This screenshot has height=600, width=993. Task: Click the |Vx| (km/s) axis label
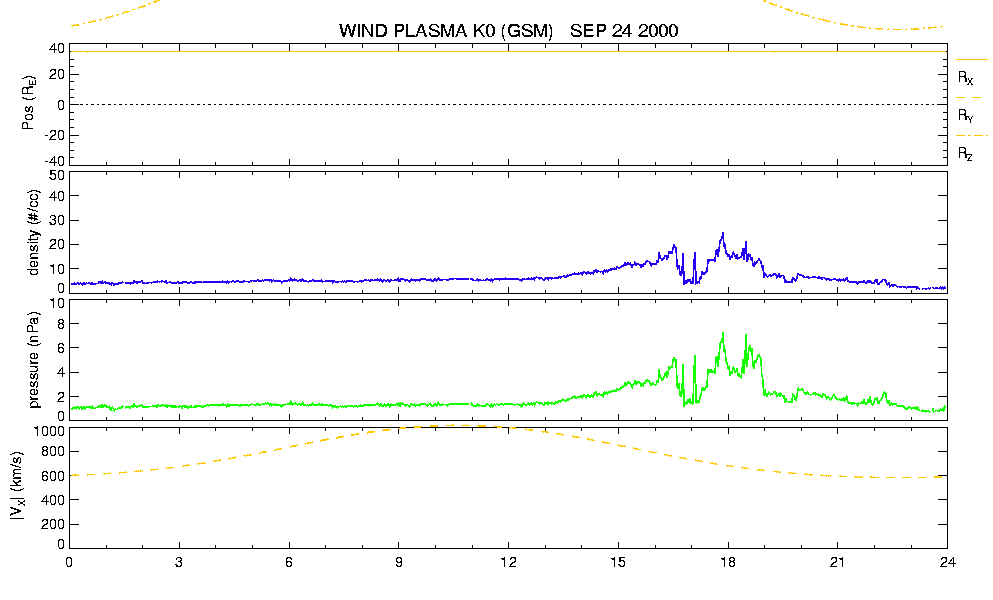18,486
